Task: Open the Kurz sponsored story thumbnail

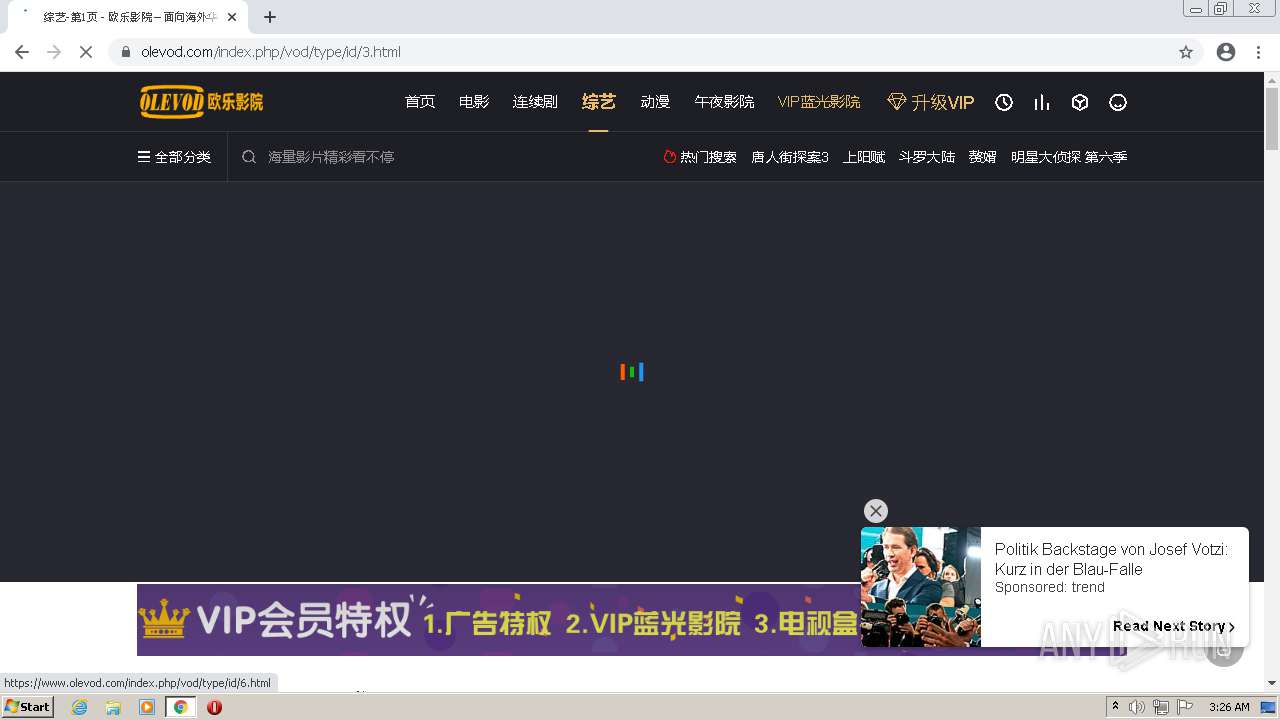Action: (921, 587)
